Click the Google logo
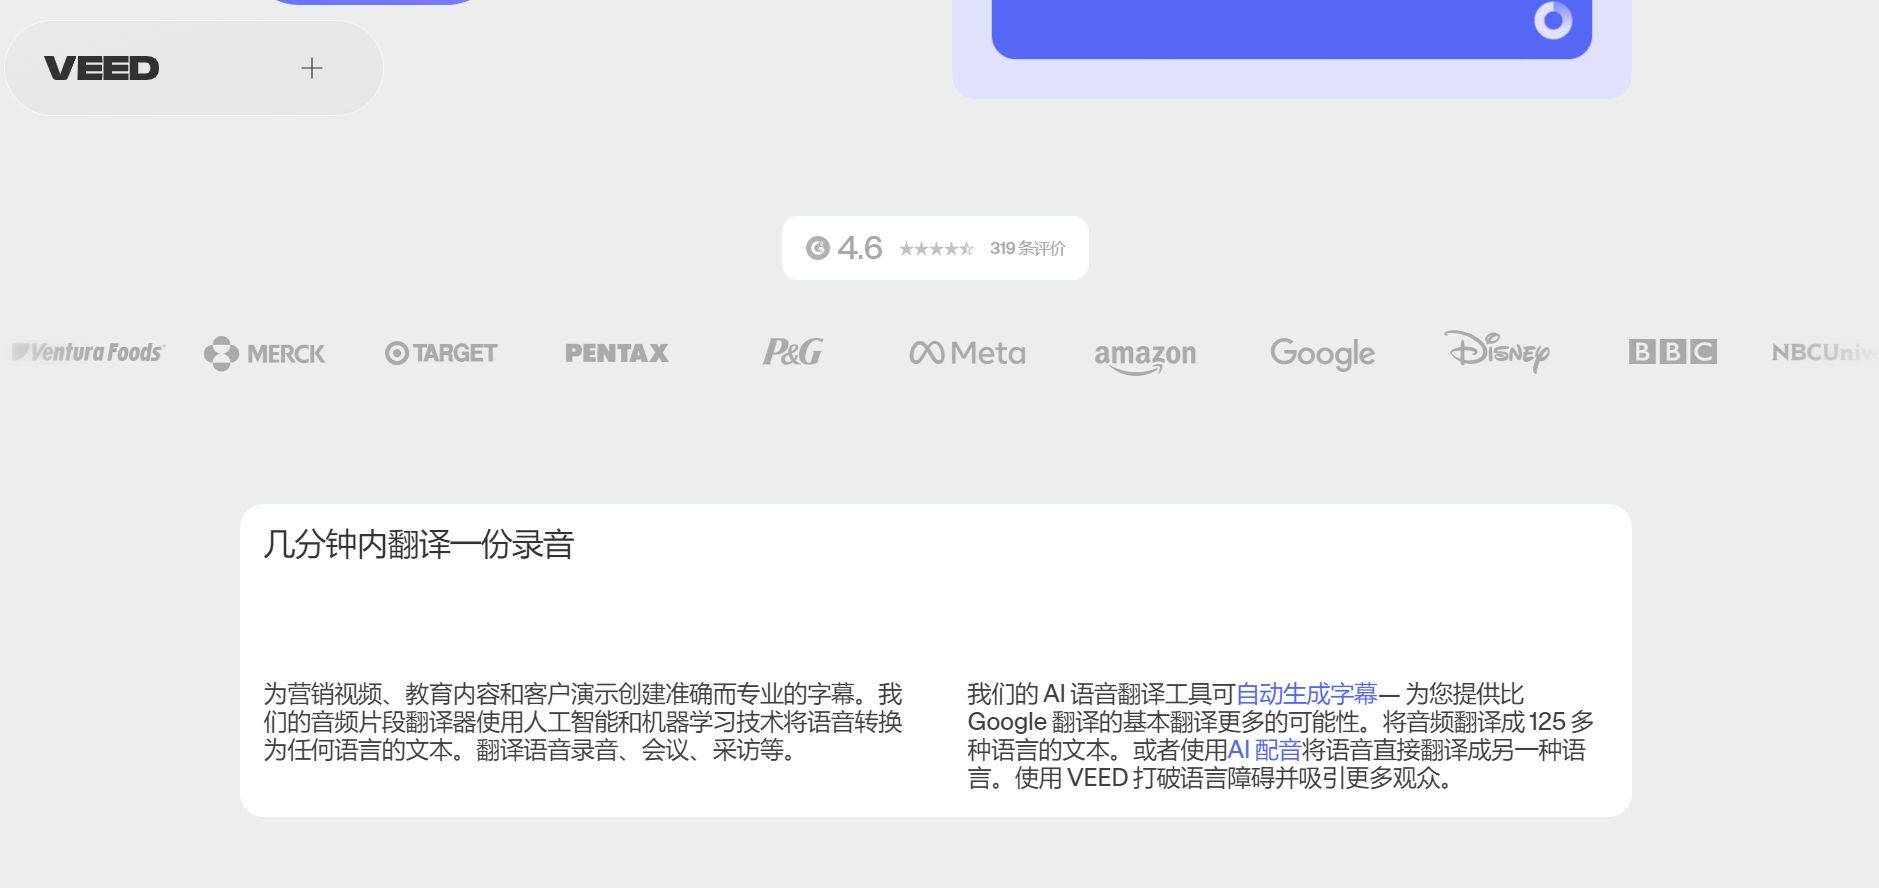 coord(1322,354)
